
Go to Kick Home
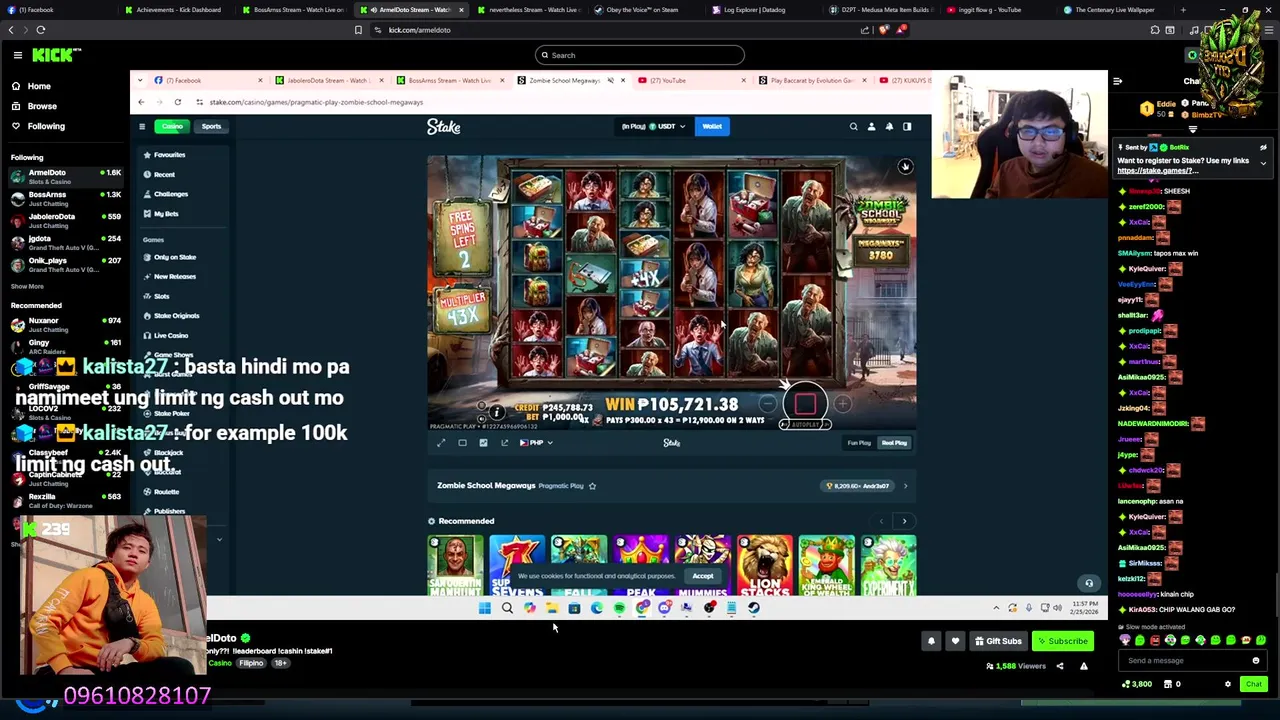pyautogui.click(x=39, y=86)
